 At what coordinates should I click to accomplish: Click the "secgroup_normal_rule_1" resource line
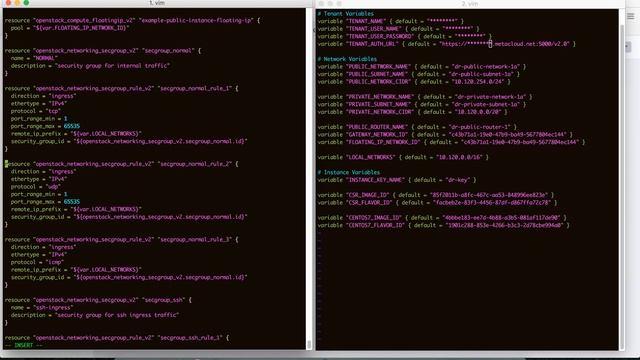click(122, 88)
